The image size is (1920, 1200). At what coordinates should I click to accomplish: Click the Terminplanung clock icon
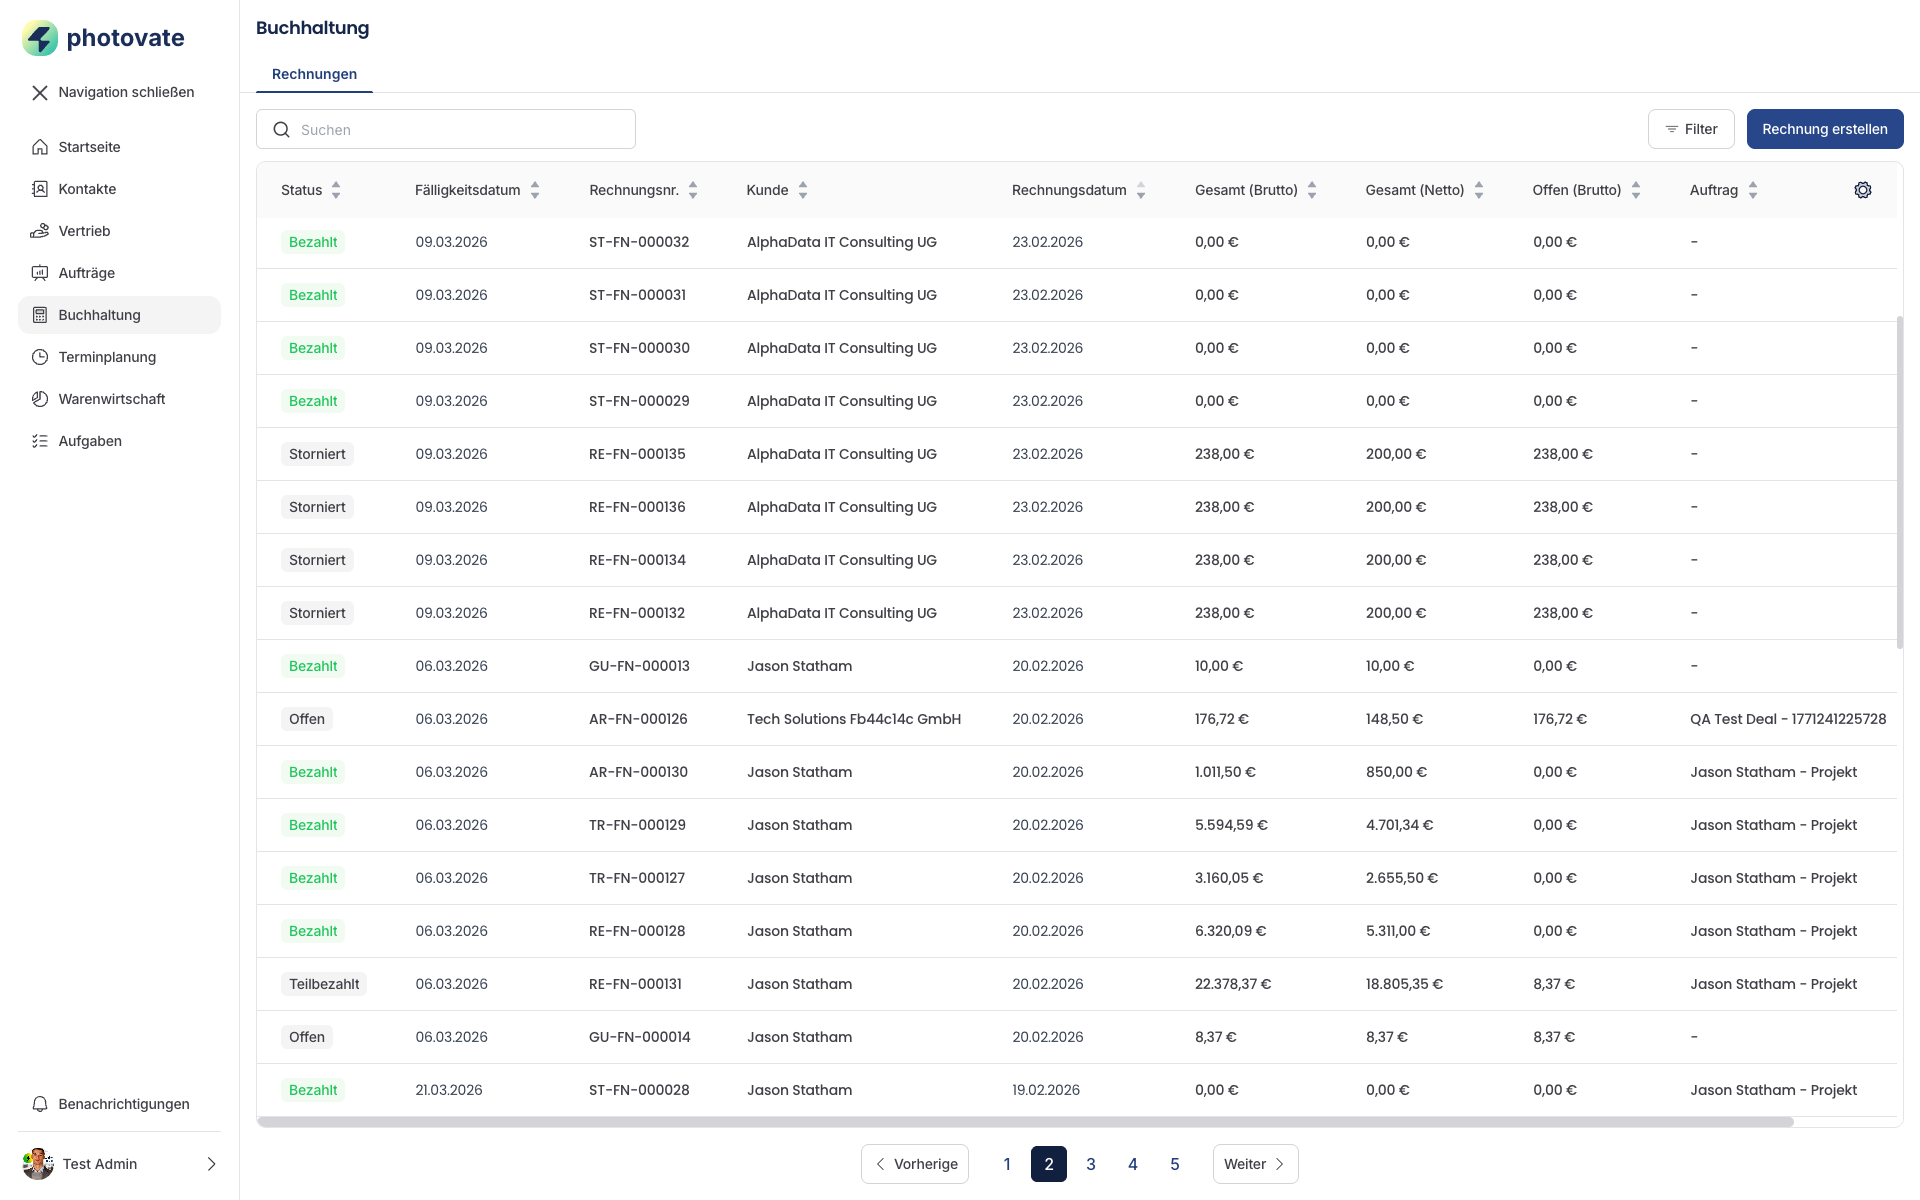click(40, 357)
